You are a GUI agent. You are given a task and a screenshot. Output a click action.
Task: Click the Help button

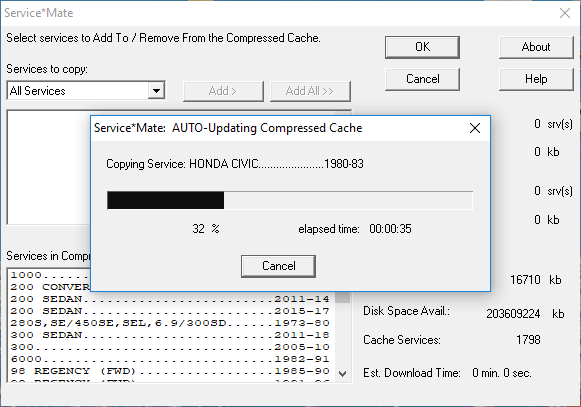(536, 79)
